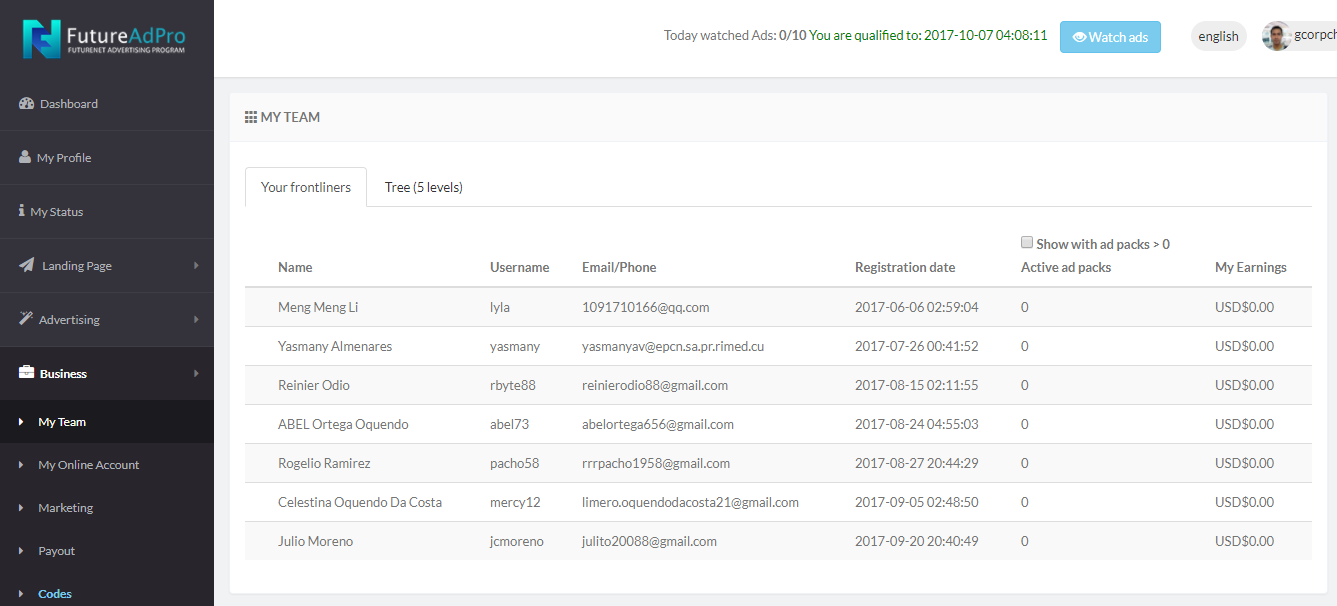Open My Online Account menu item

pyautogui.click(x=88, y=465)
